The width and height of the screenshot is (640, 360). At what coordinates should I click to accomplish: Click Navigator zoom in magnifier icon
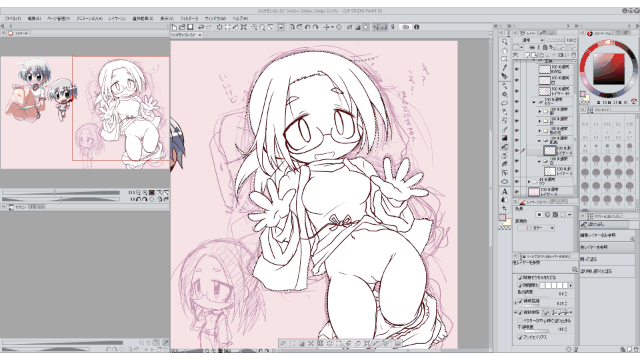pos(145,192)
